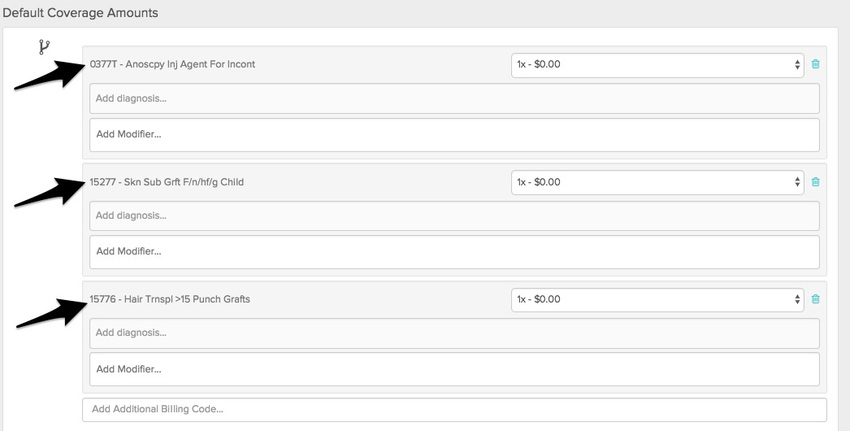Click the black arrow pointing at 15776
850x431 pixels.
click(48, 310)
